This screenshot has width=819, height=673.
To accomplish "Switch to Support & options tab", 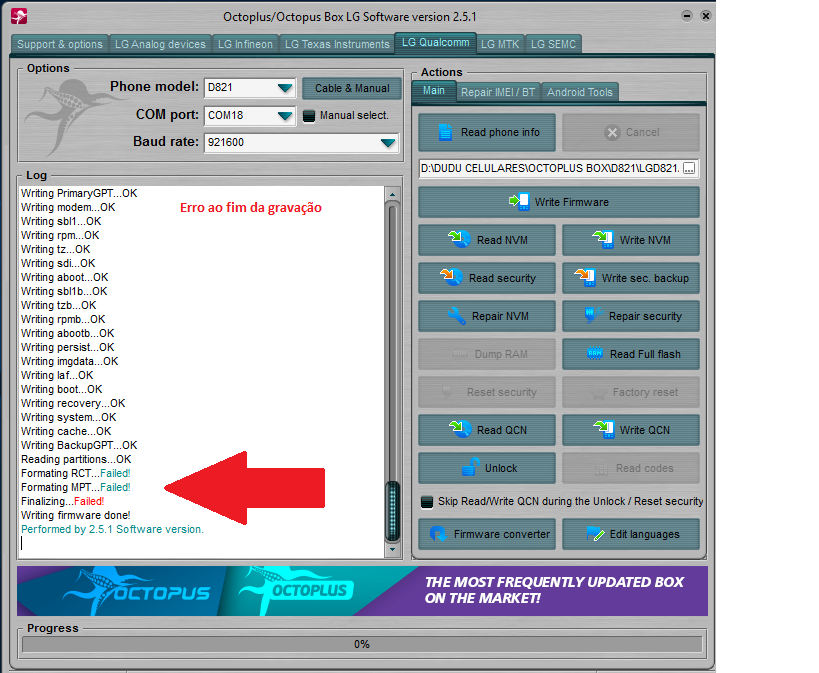I will [60, 44].
